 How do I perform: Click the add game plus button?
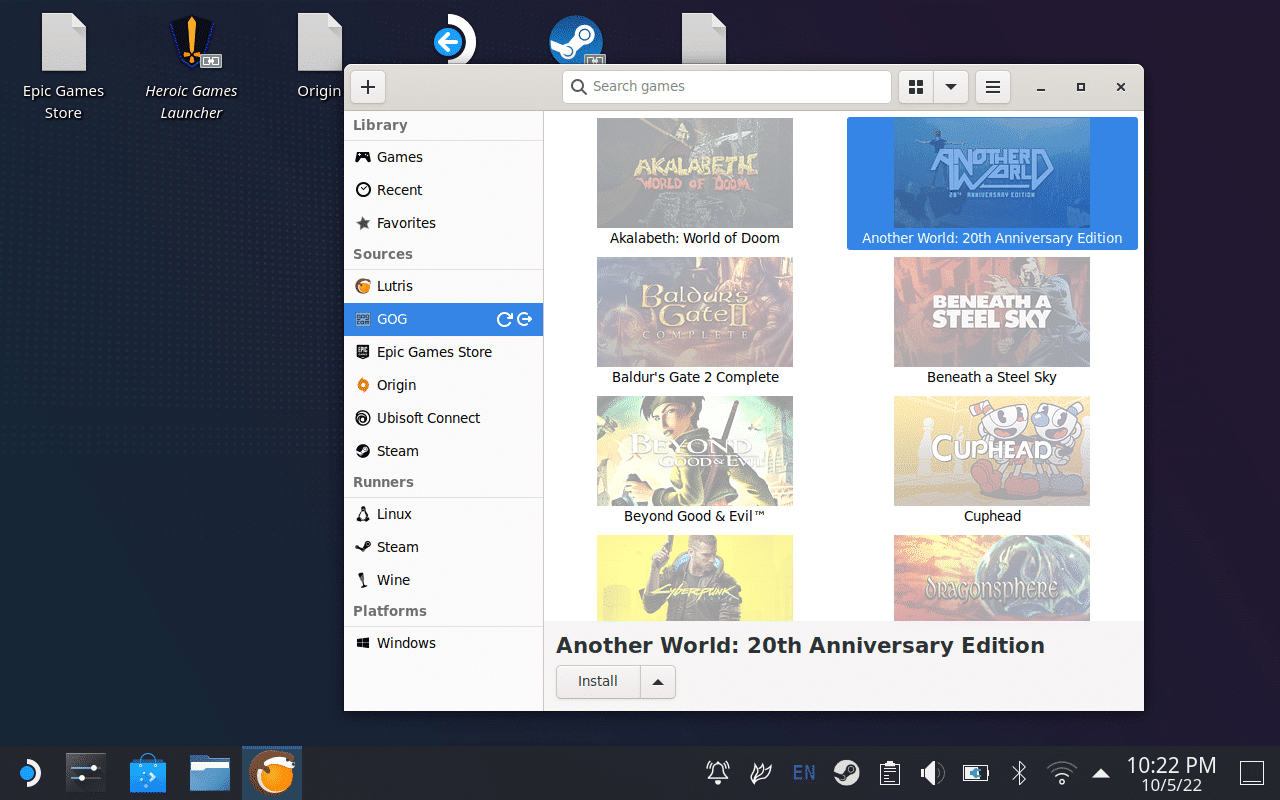click(x=368, y=87)
